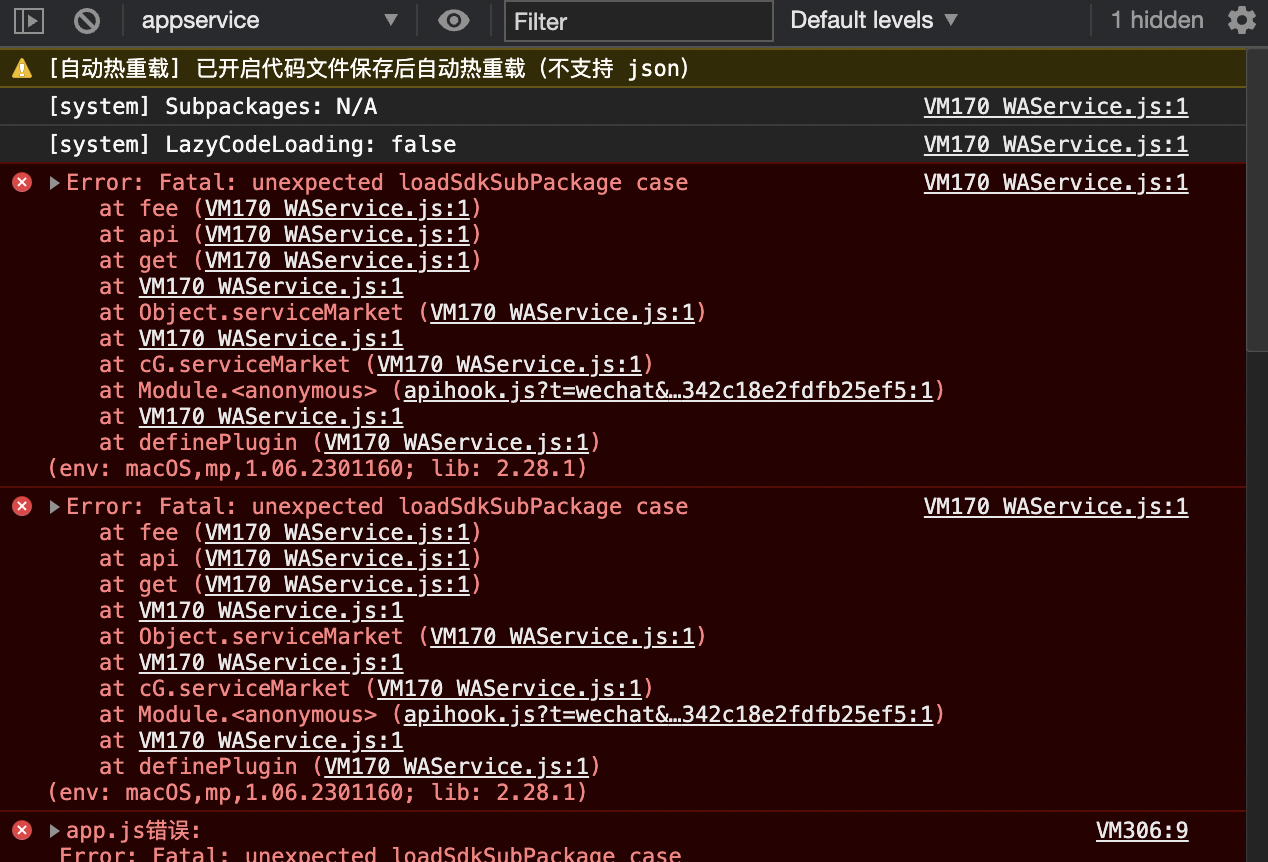Click the red error icon of second Fatal error
Viewport: 1268px width, 862px height.
[x=21, y=506]
